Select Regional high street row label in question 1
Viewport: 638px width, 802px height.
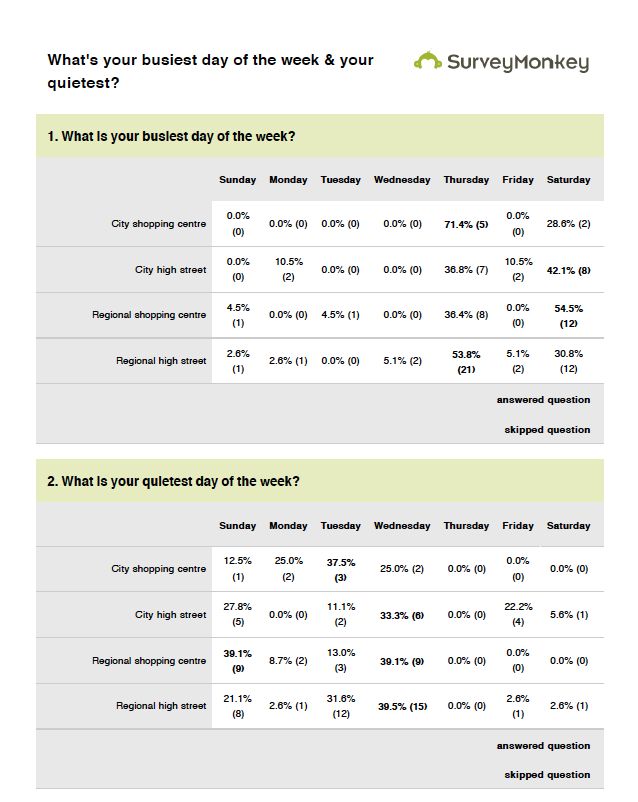(161, 361)
